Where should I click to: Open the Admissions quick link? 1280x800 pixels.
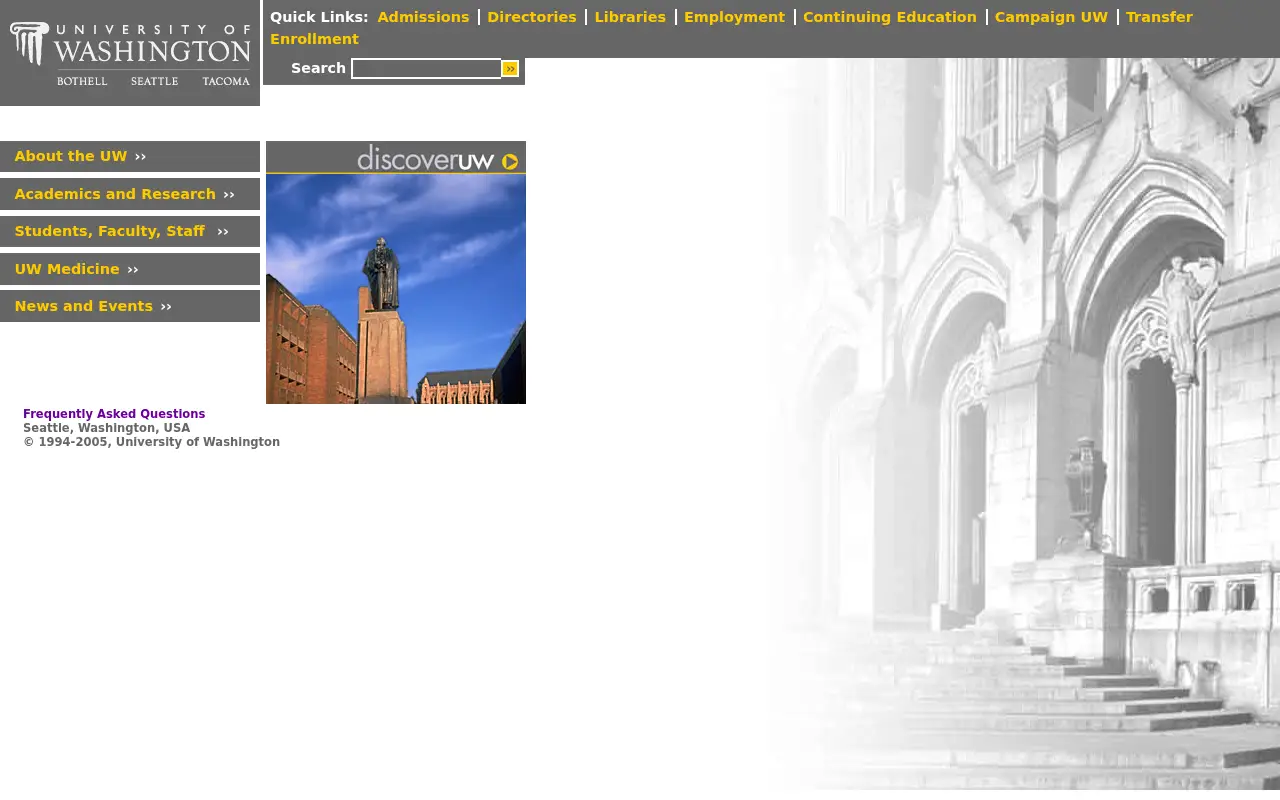[x=423, y=17]
